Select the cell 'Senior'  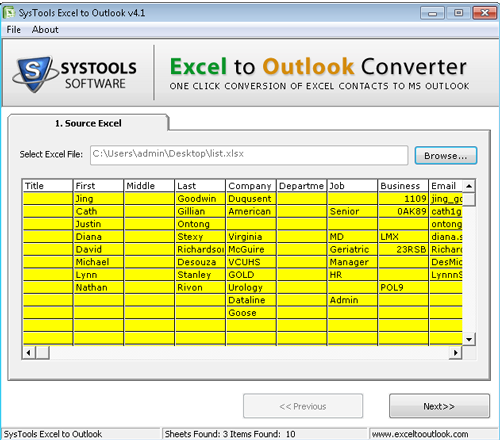coord(353,211)
